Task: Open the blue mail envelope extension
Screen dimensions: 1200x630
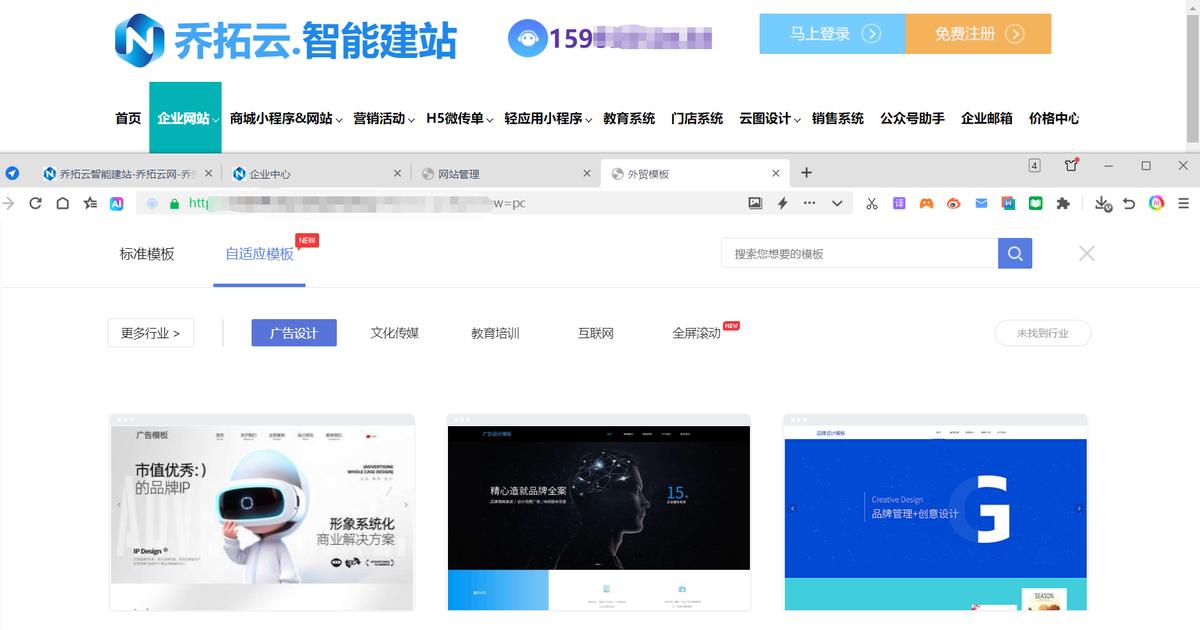Action: click(981, 203)
